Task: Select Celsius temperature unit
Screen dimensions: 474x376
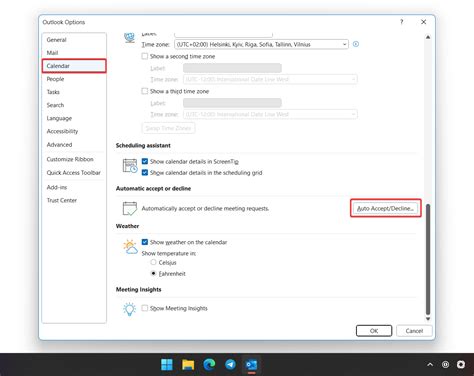Action: coord(153,262)
